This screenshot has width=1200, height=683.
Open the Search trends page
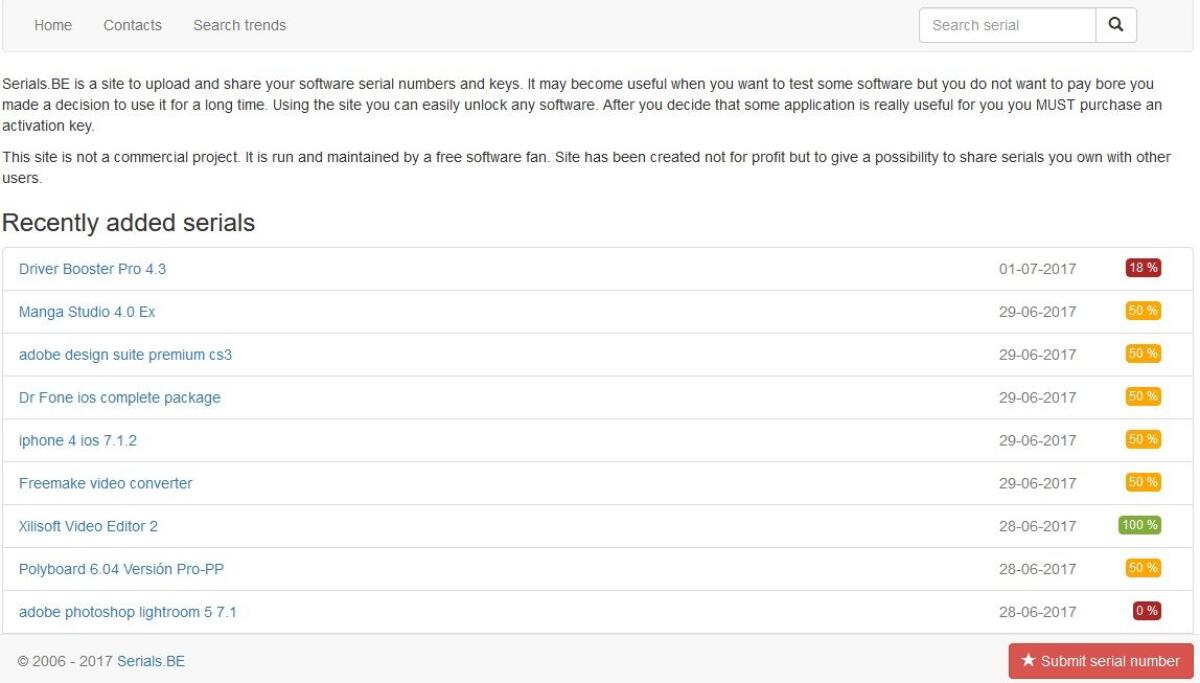(239, 25)
